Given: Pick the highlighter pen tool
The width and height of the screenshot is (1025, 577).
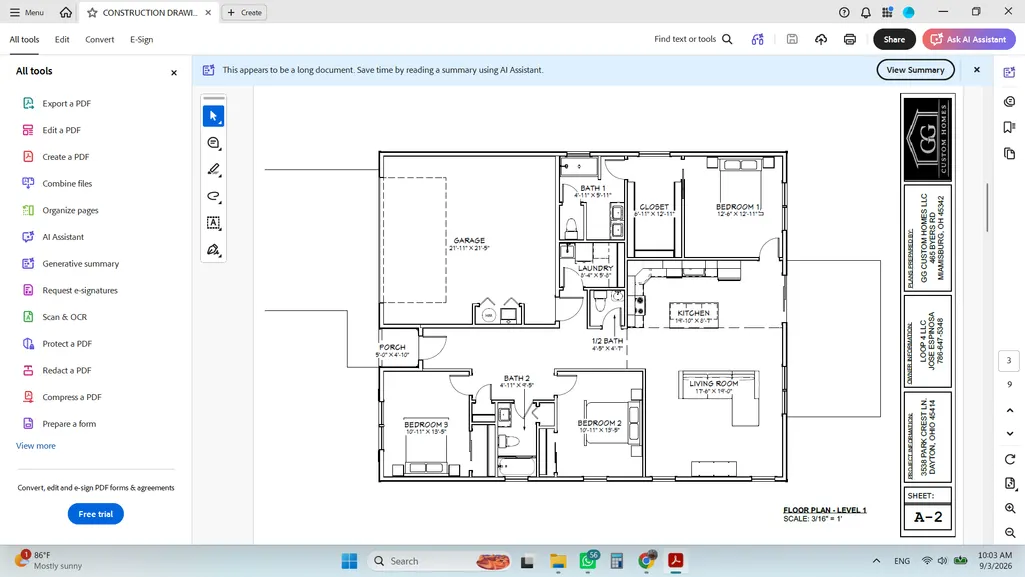Looking at the screenshot, I should point(213,170).
